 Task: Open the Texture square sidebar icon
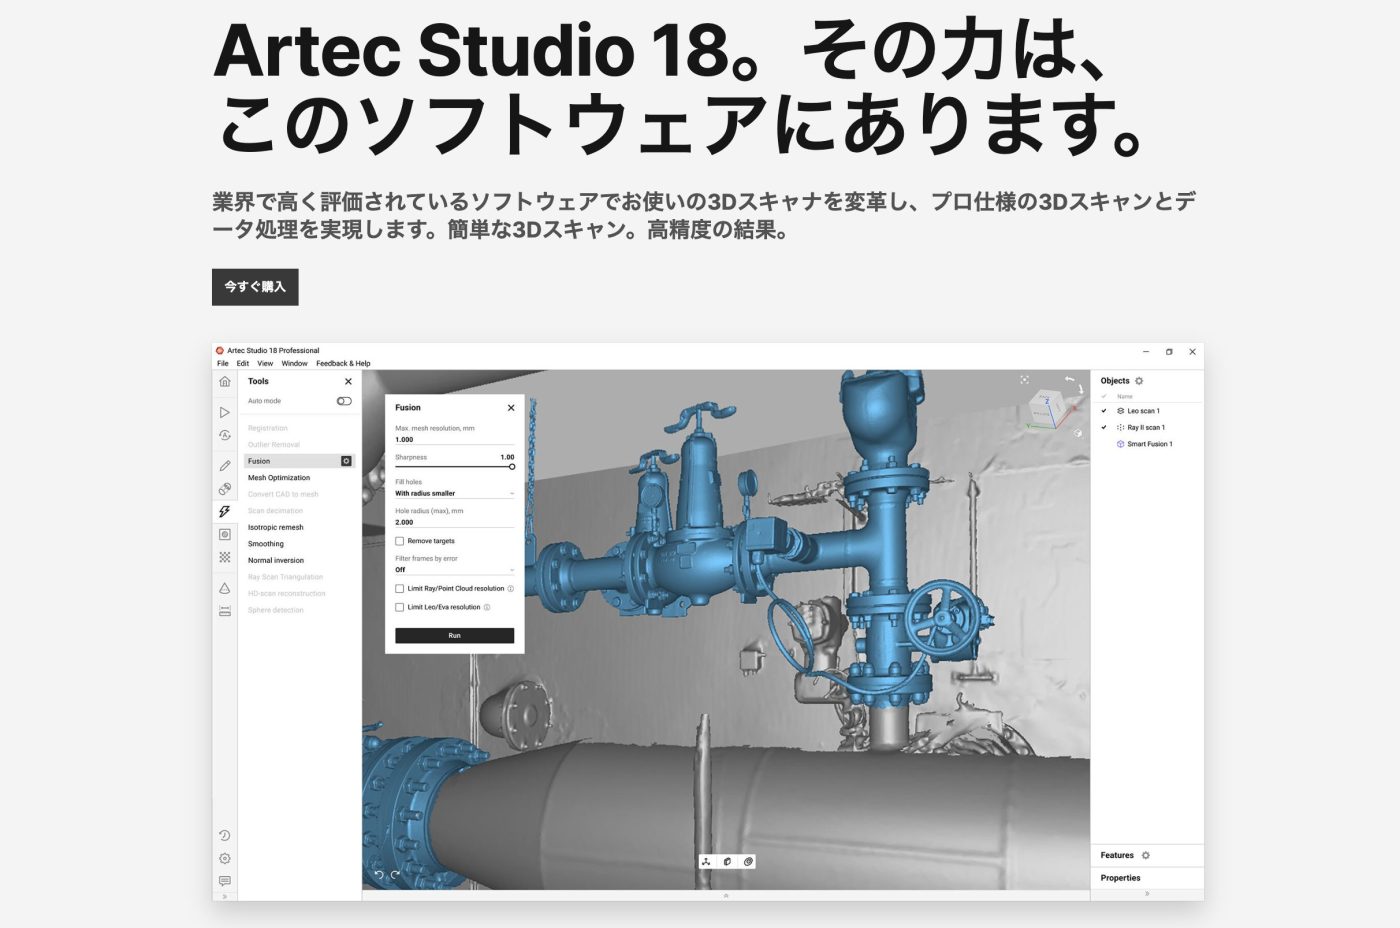[x=225, y=535]
